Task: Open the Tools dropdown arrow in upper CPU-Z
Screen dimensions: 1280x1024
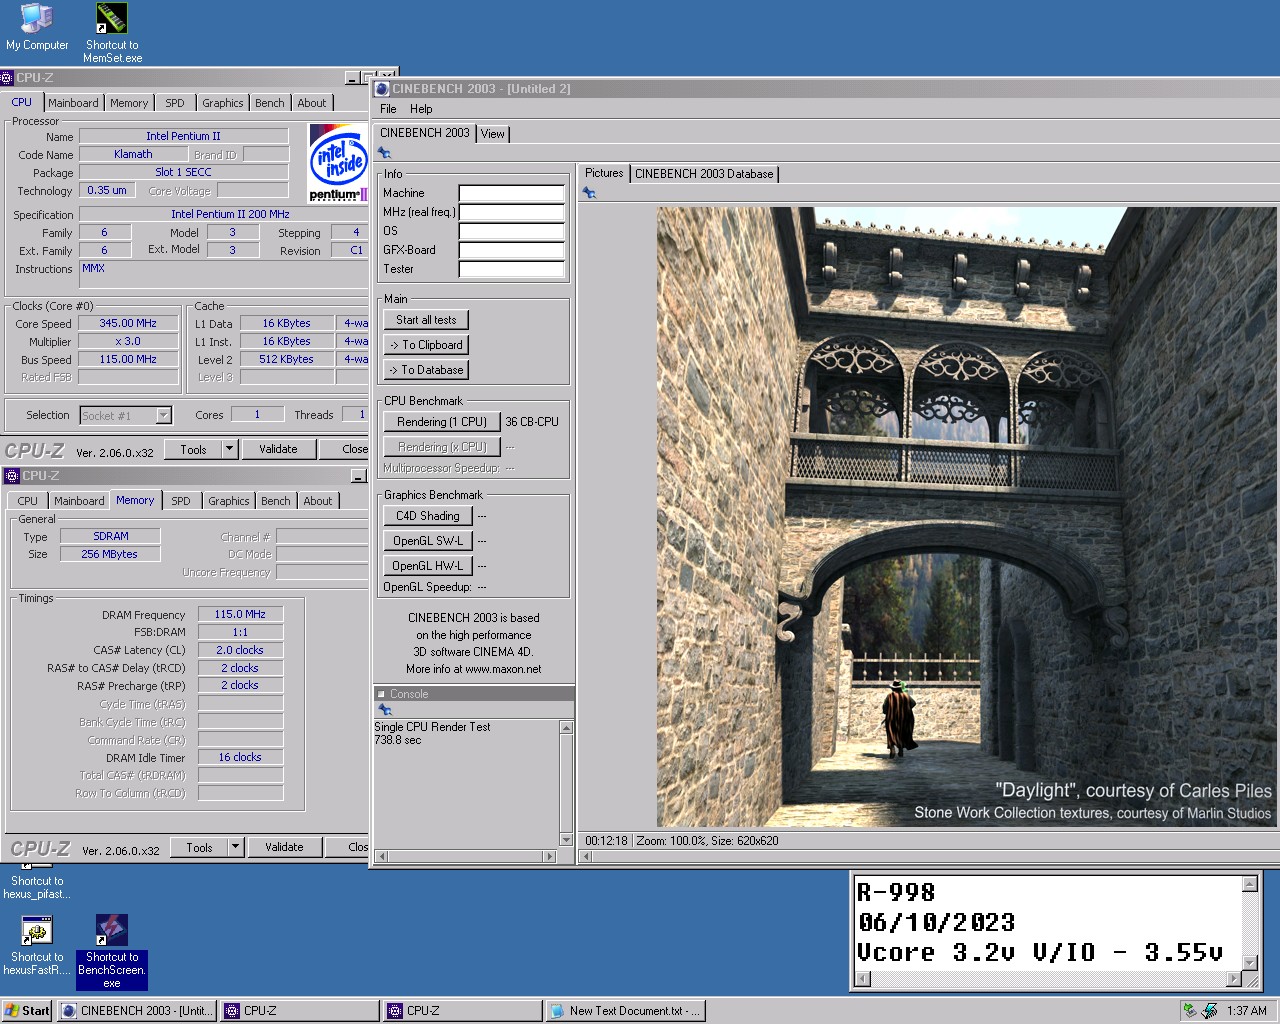Action: point(229,449)
